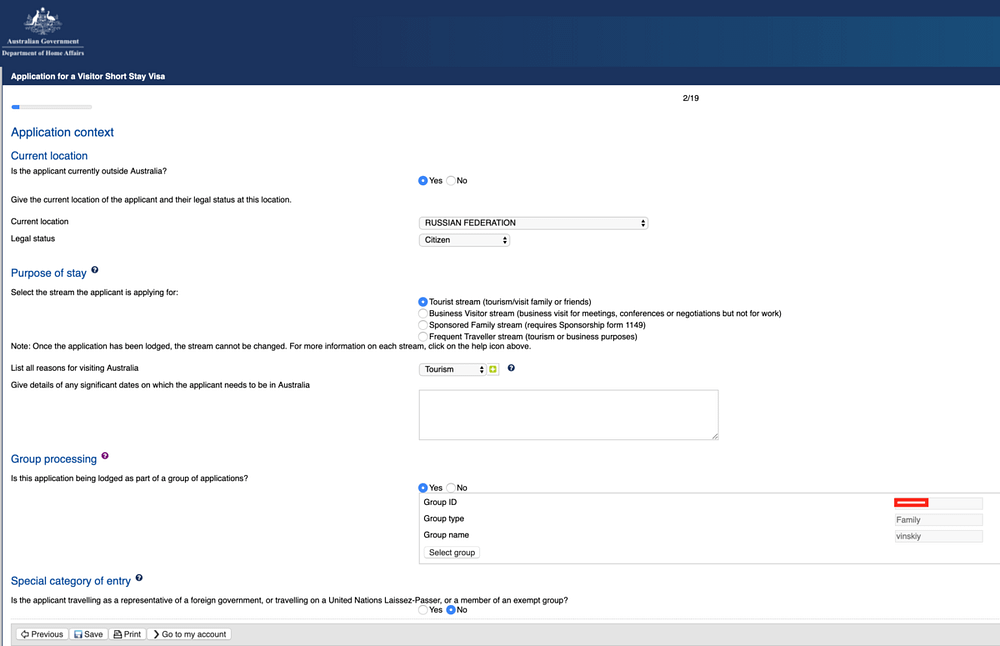Click the application progress bar
This screenshot has width=1000, height=646.
tap(52, 107)
